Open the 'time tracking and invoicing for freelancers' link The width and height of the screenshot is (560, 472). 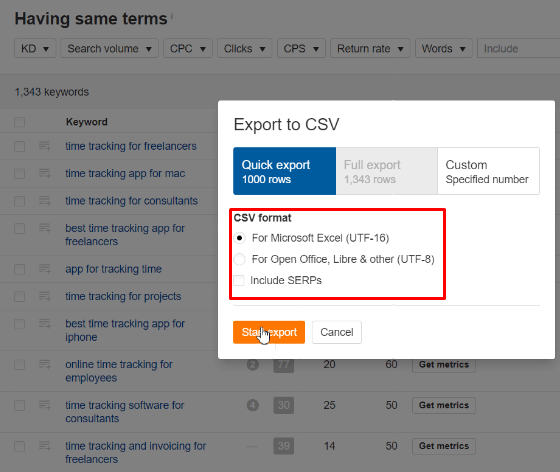[136, 452]
